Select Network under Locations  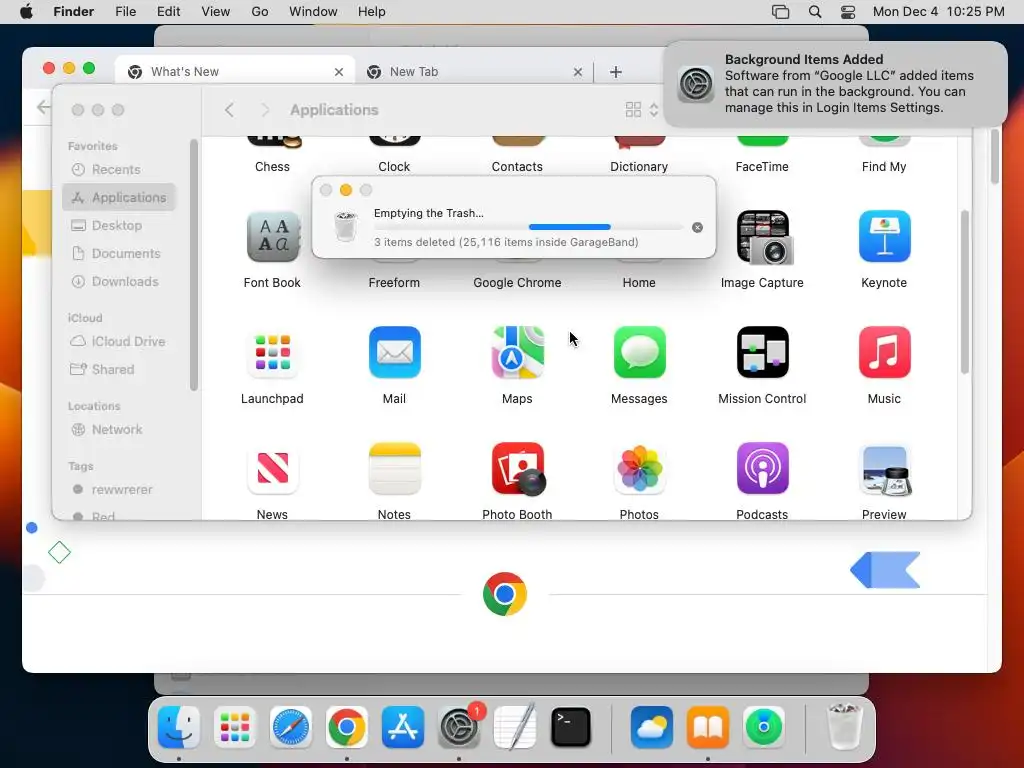coord(120,430)
